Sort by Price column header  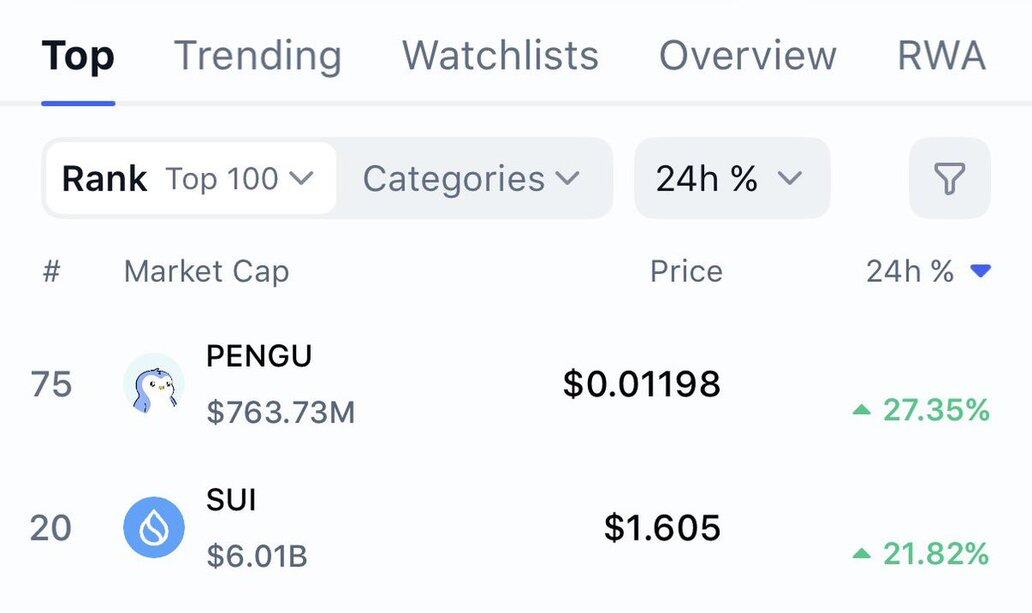686,271
